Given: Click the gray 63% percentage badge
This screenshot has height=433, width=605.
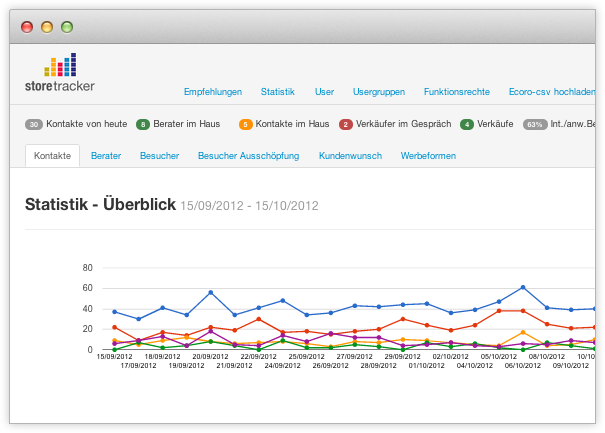Looking at the screenshot, I should (x=535, y=124).
